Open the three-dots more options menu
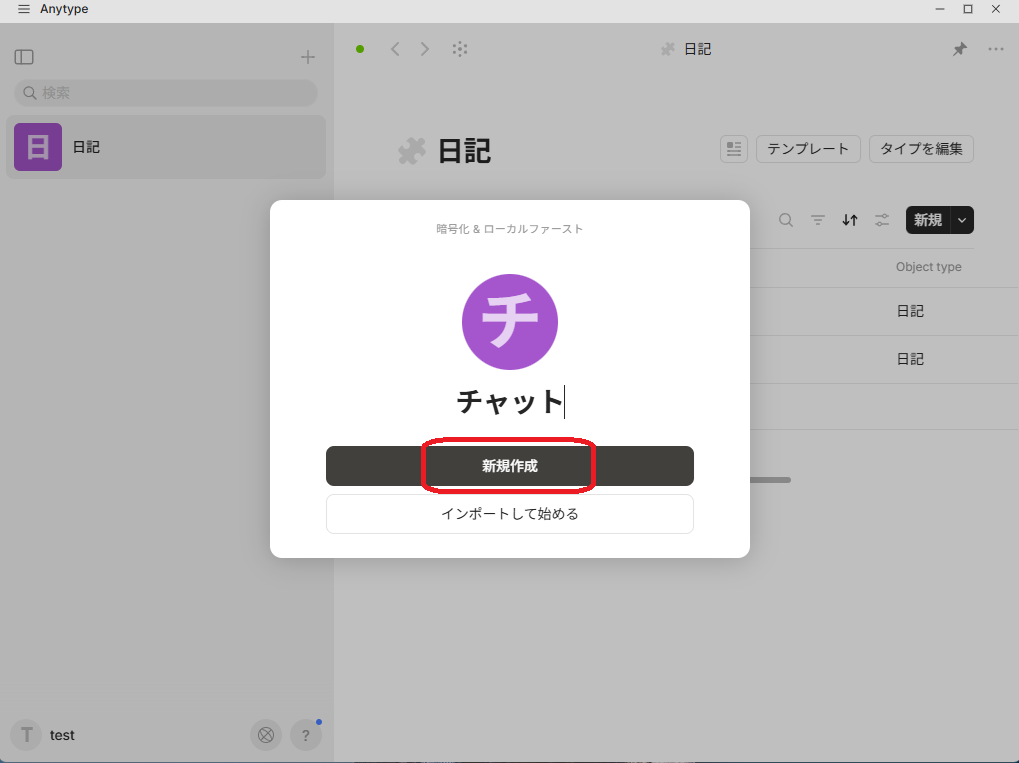The height and width of the screenshot is (763, 1019). 996,49
